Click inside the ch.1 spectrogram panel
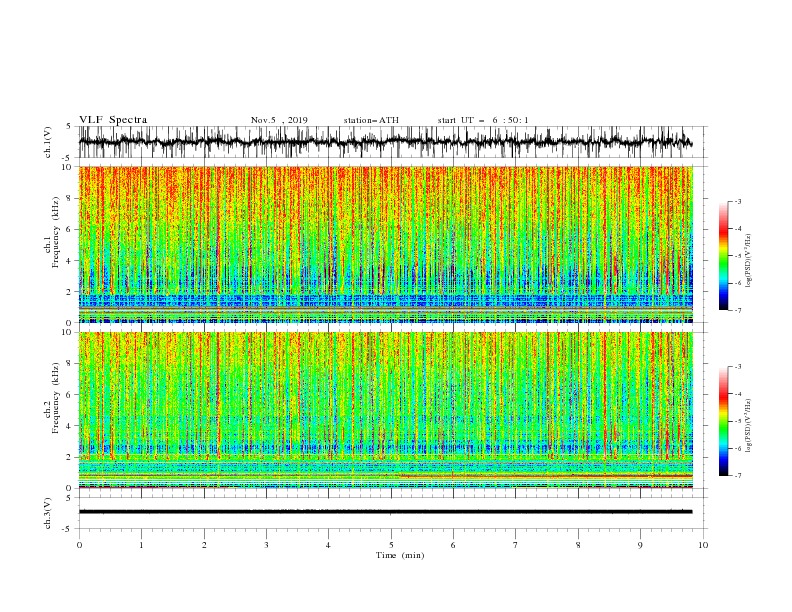The height and width of the screenshot is (612, 792). (x=385, y=244)
